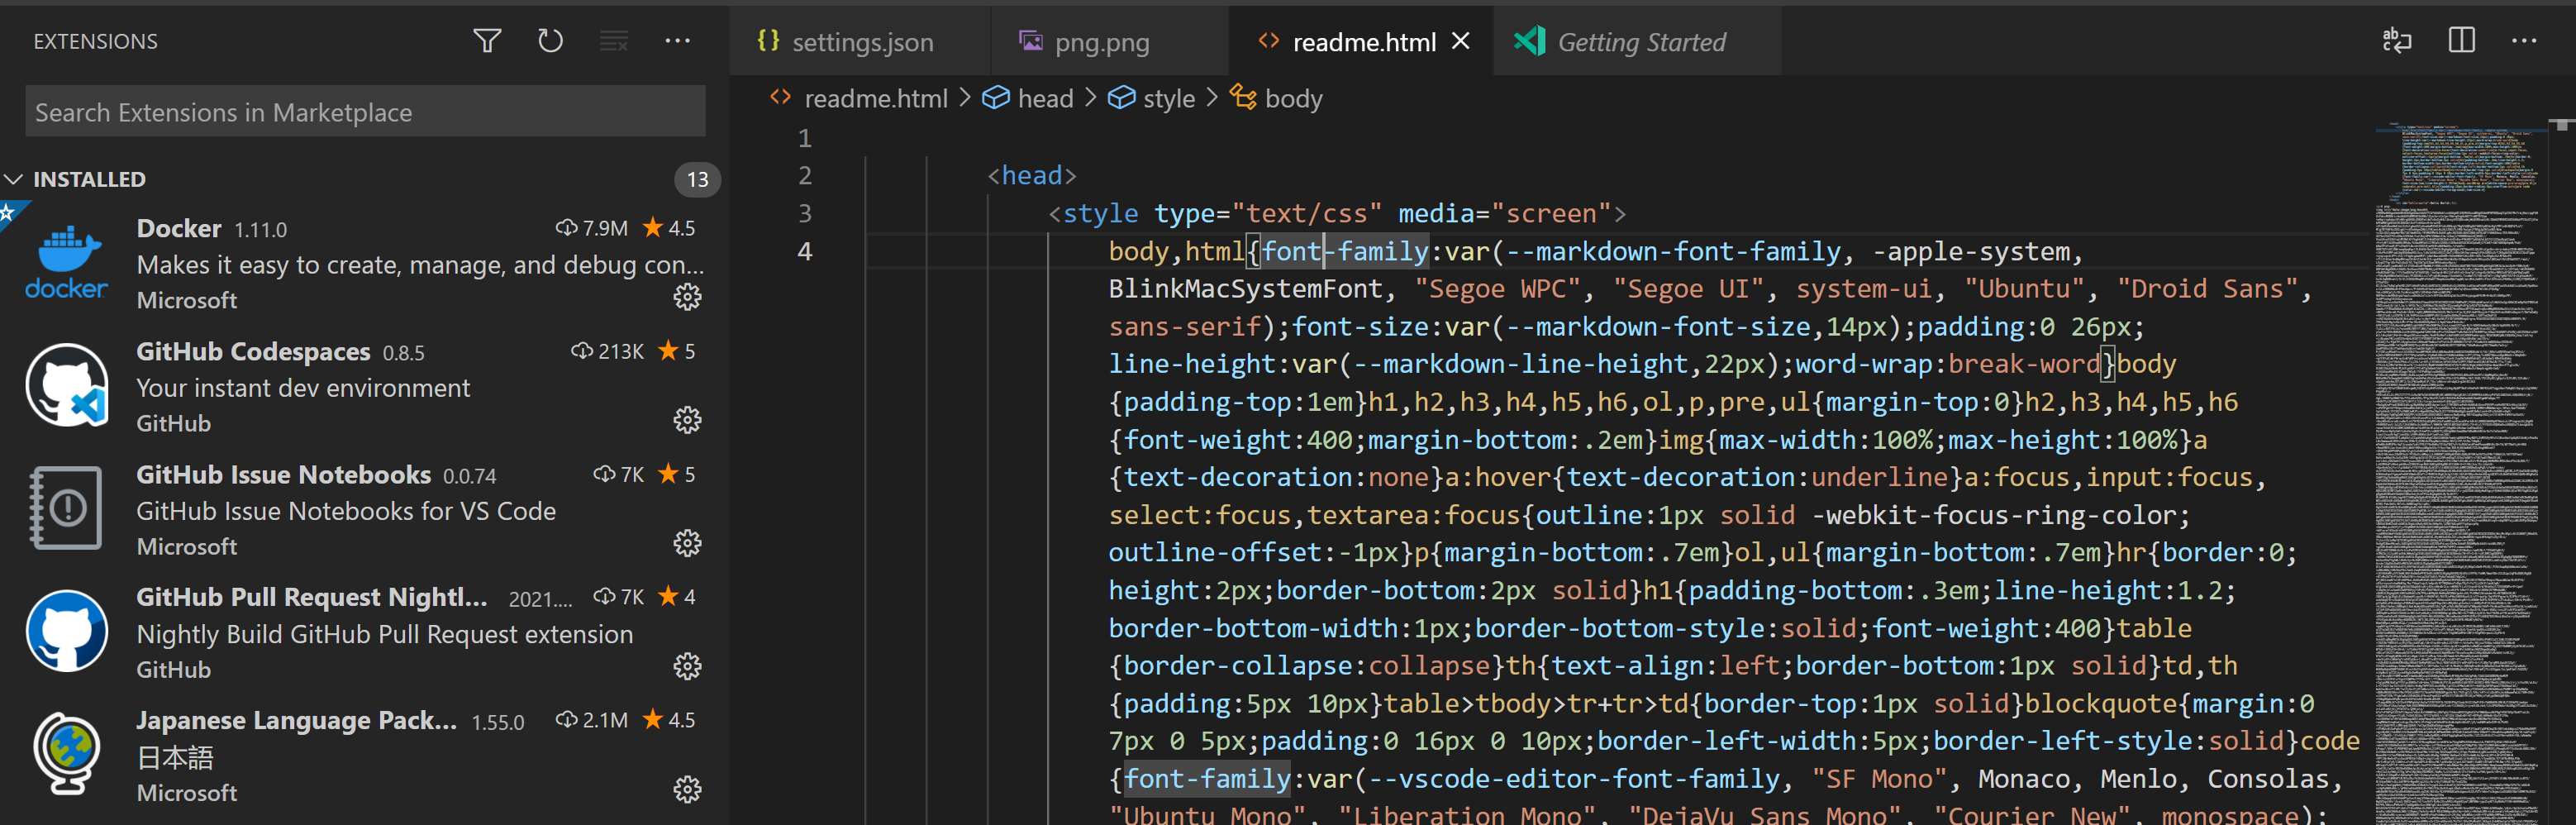2576x825 pixels.
Task: Click the Filter Extensions funnel icon
Action: coord(487,41)
